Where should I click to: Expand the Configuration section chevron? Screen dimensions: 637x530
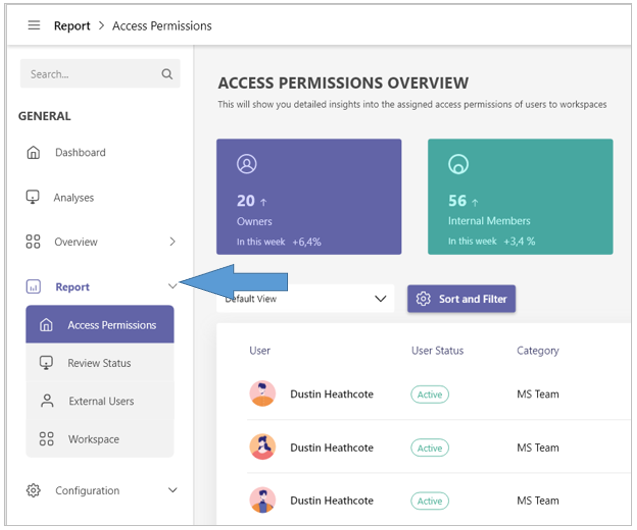(x=172, y=491)
